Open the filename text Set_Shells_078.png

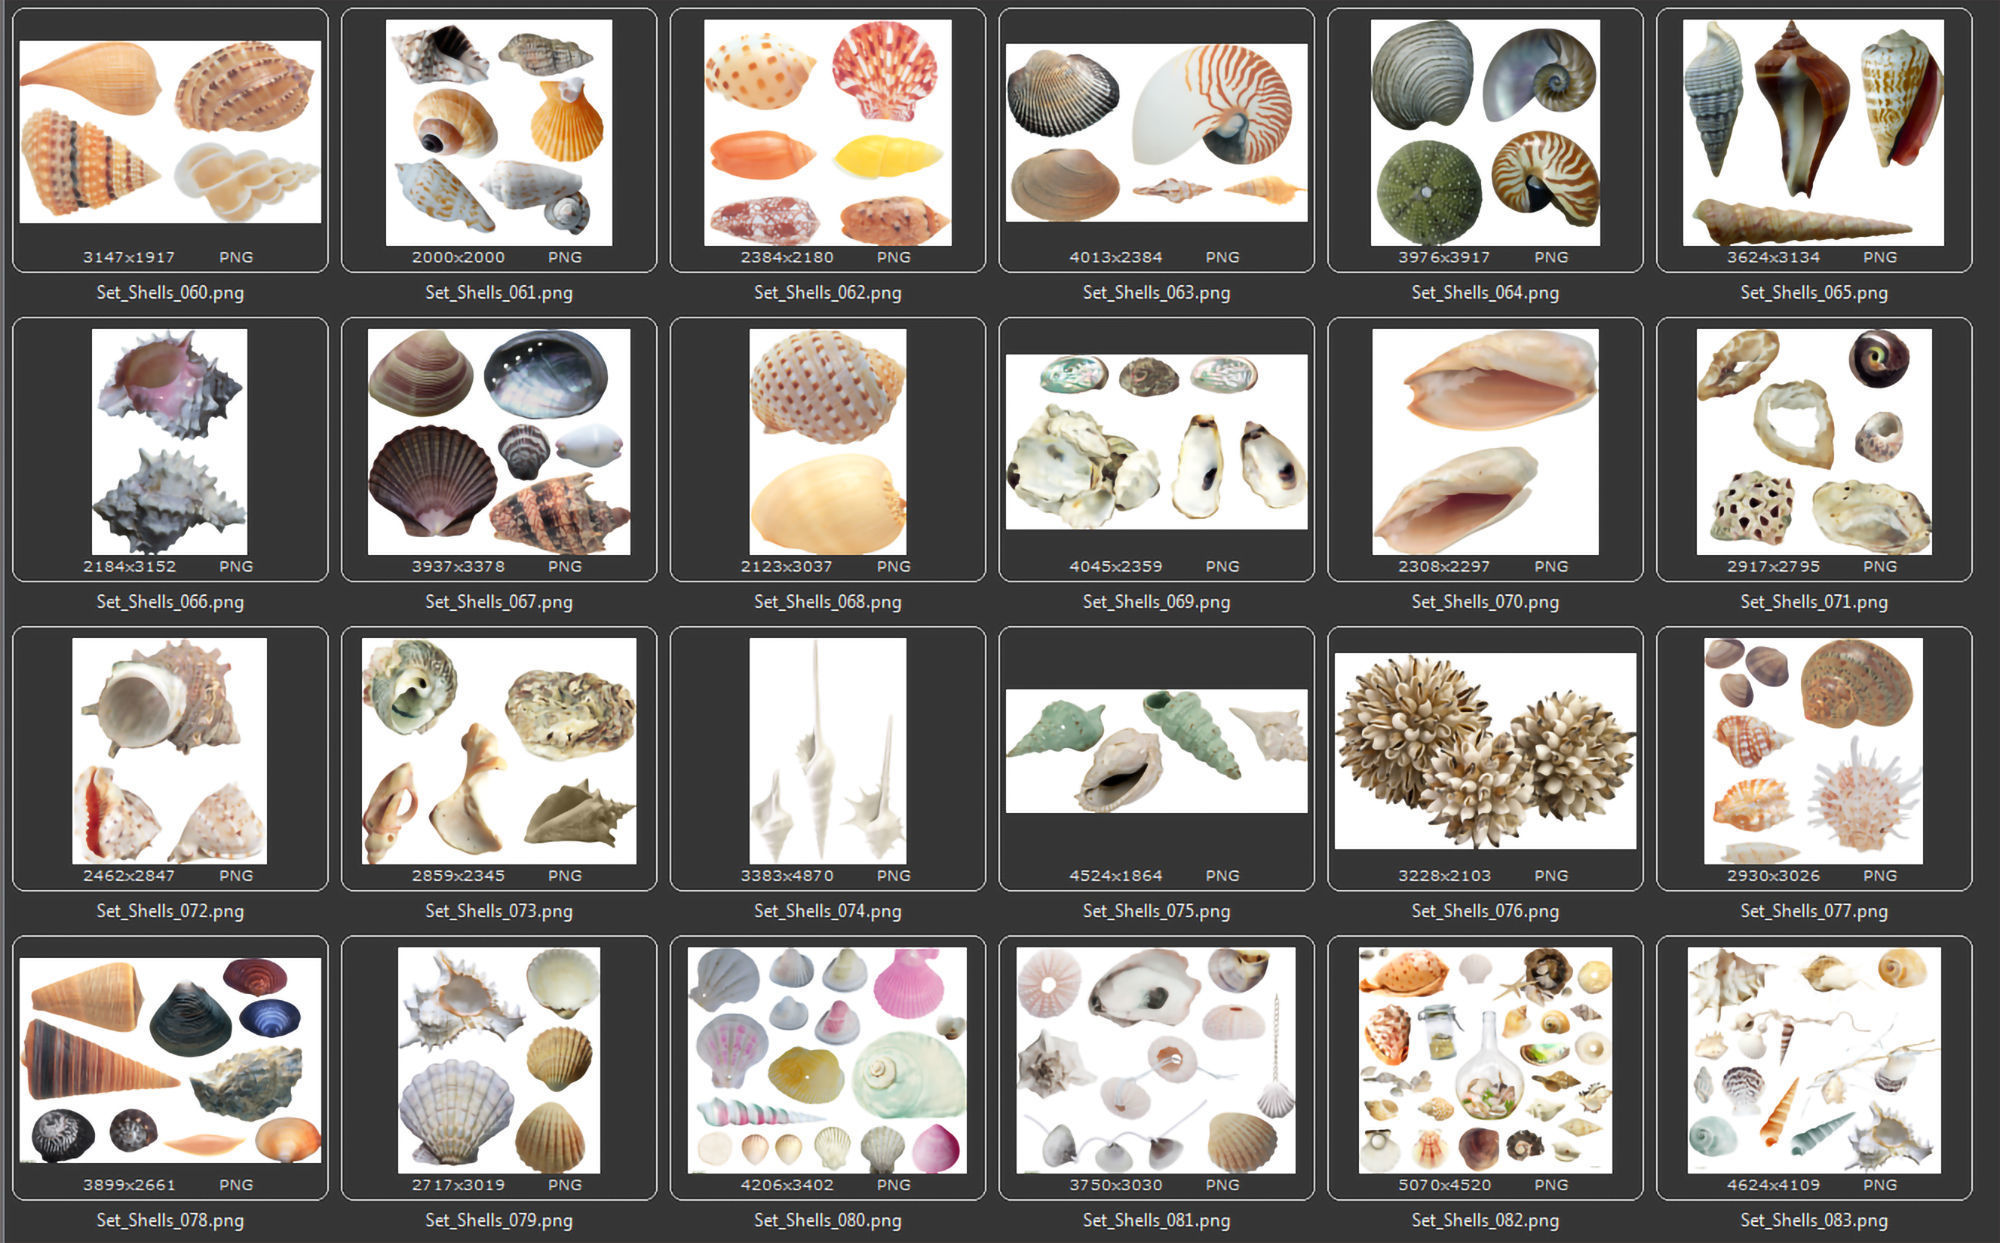tap(170, 1220)
